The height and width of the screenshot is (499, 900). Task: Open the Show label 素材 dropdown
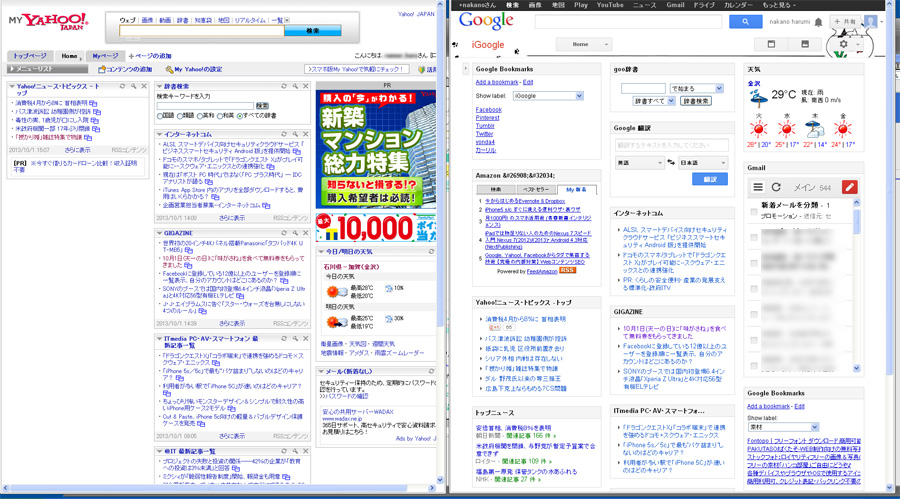coord(783,427)
